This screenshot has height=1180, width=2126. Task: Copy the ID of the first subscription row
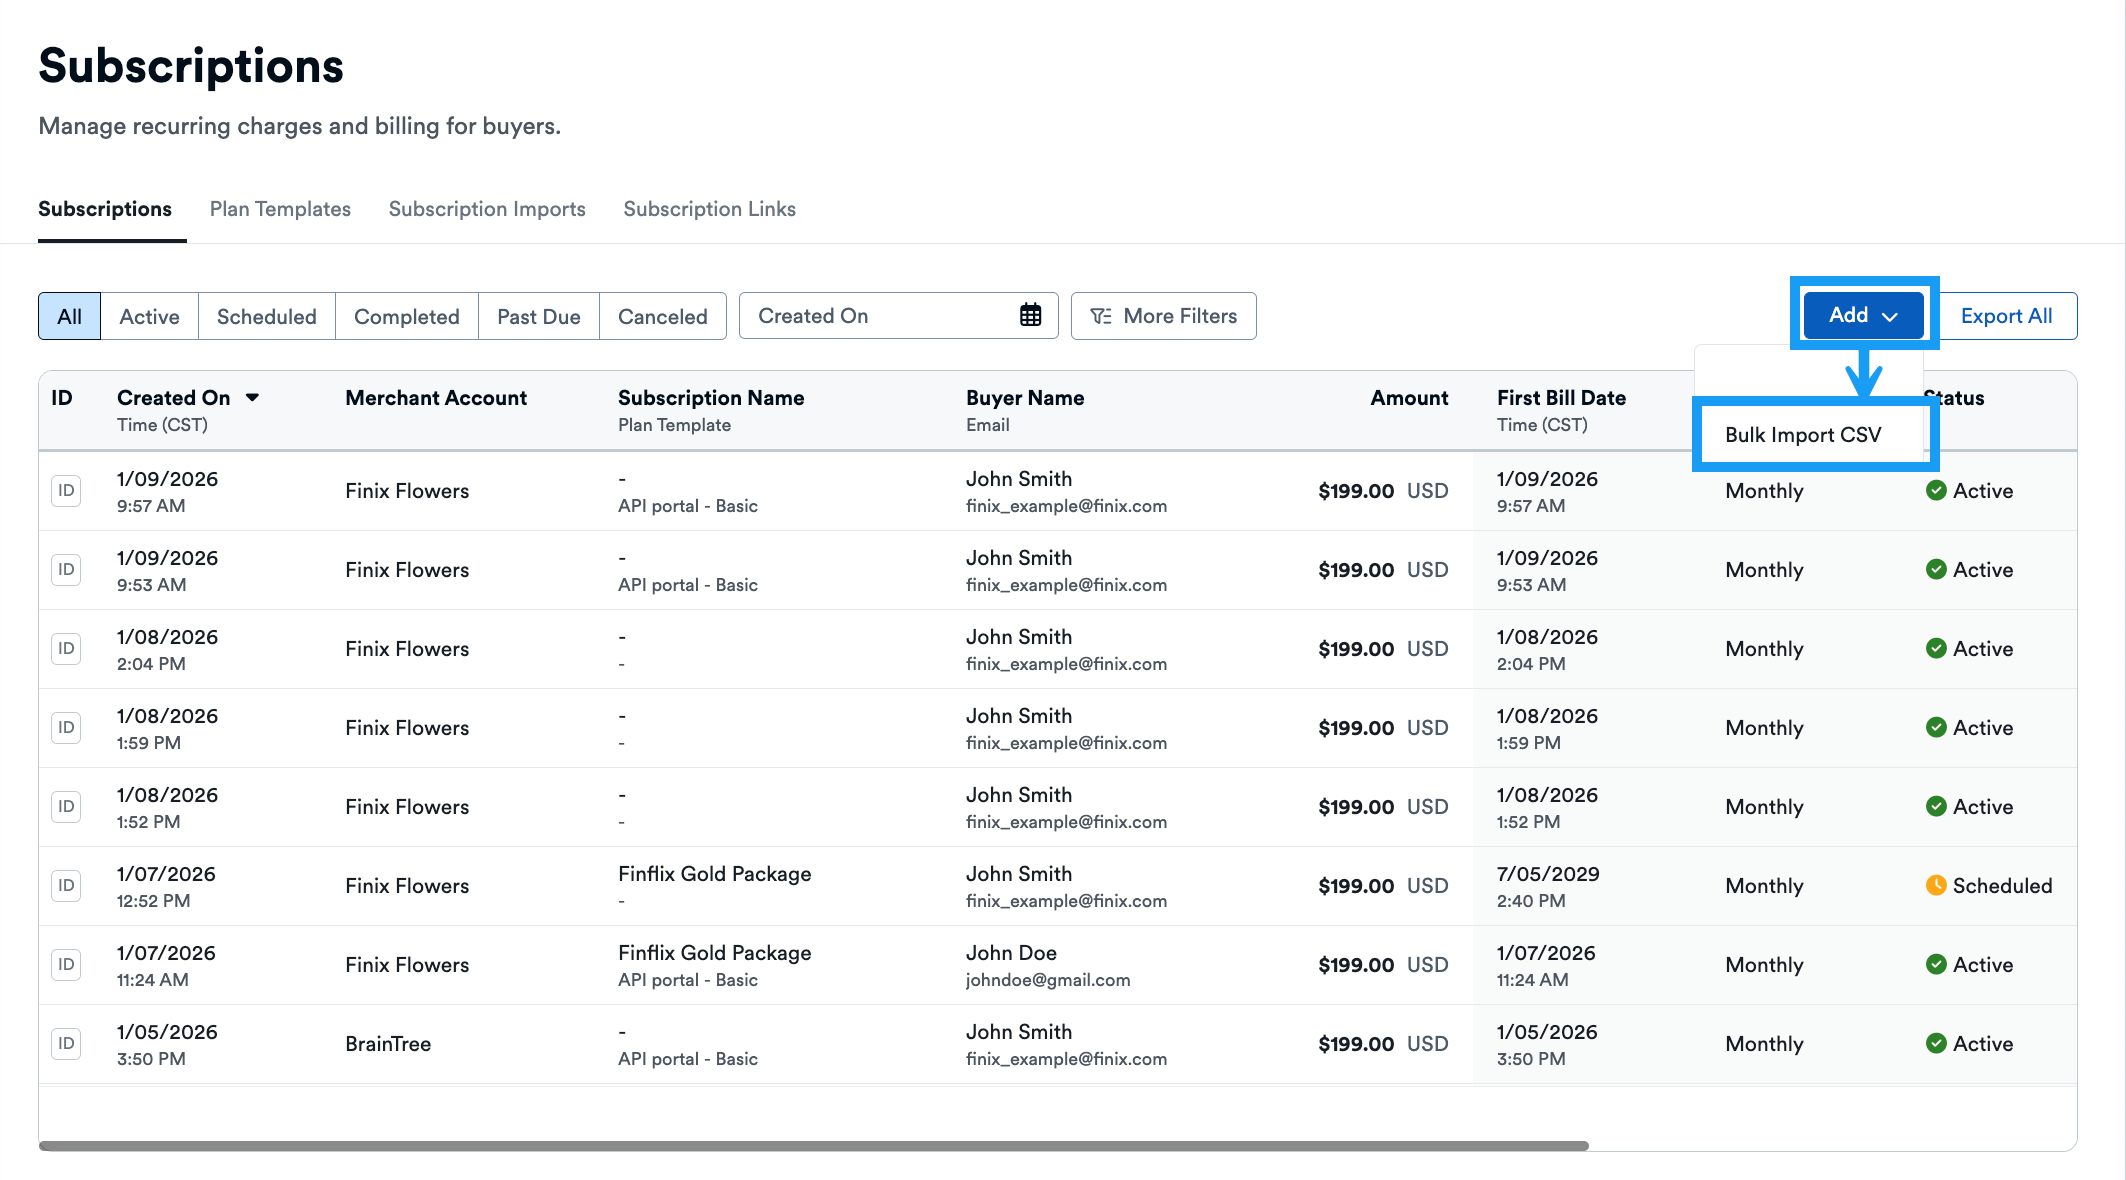[x=66, y=490]
